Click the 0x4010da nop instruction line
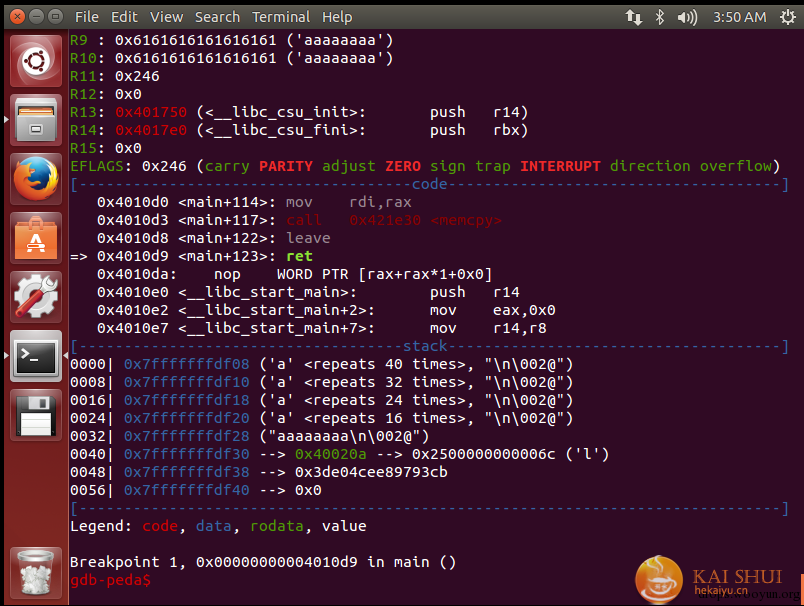Image resolution: width=804 pixels, height=606 pixels. [295, 274]
